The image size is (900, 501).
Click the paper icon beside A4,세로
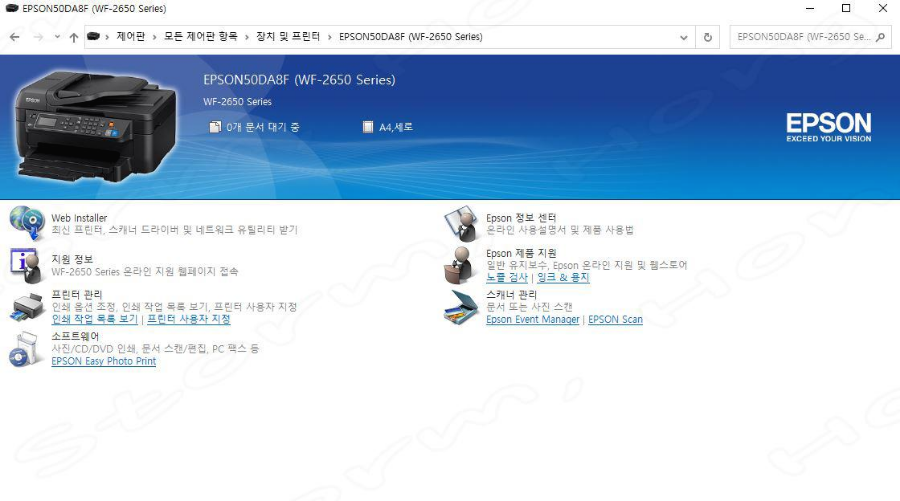pos(368,127)
